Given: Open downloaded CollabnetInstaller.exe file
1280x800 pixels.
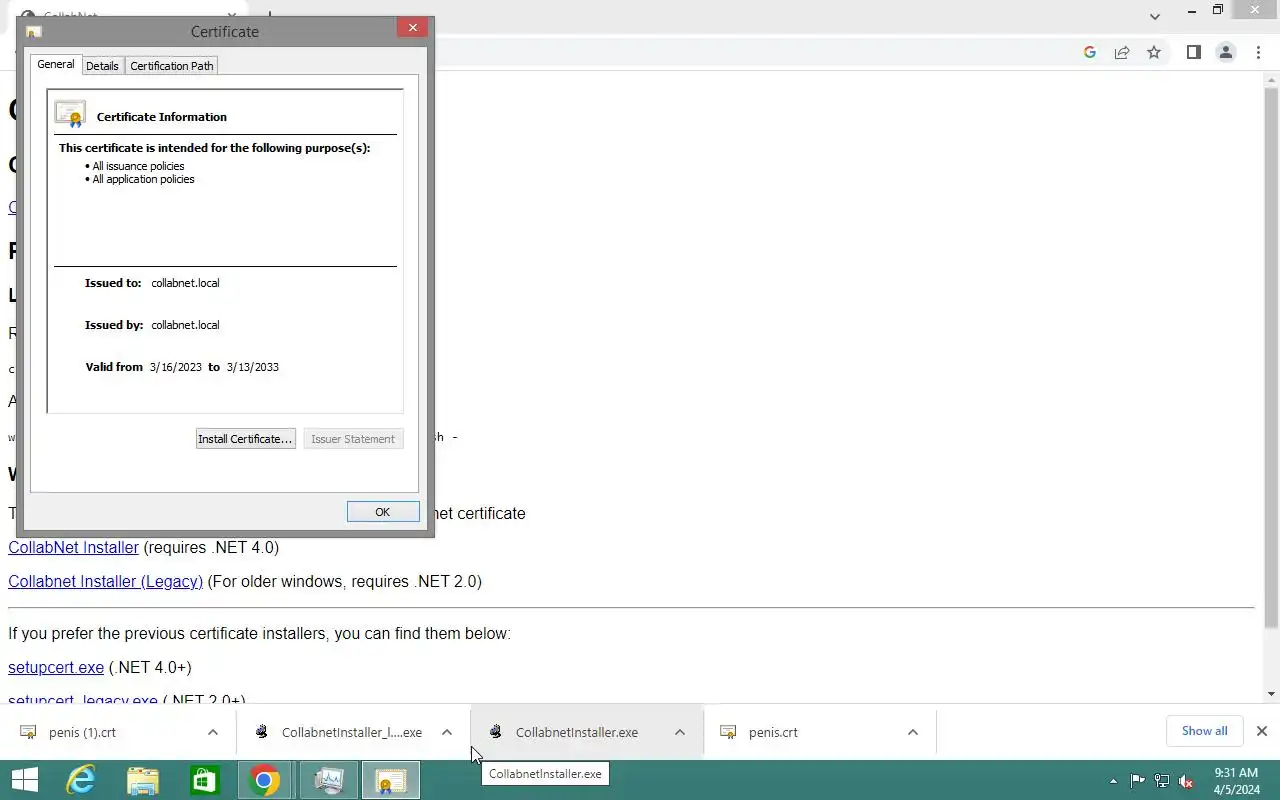Looking at the screenshot, I should 577,732.
